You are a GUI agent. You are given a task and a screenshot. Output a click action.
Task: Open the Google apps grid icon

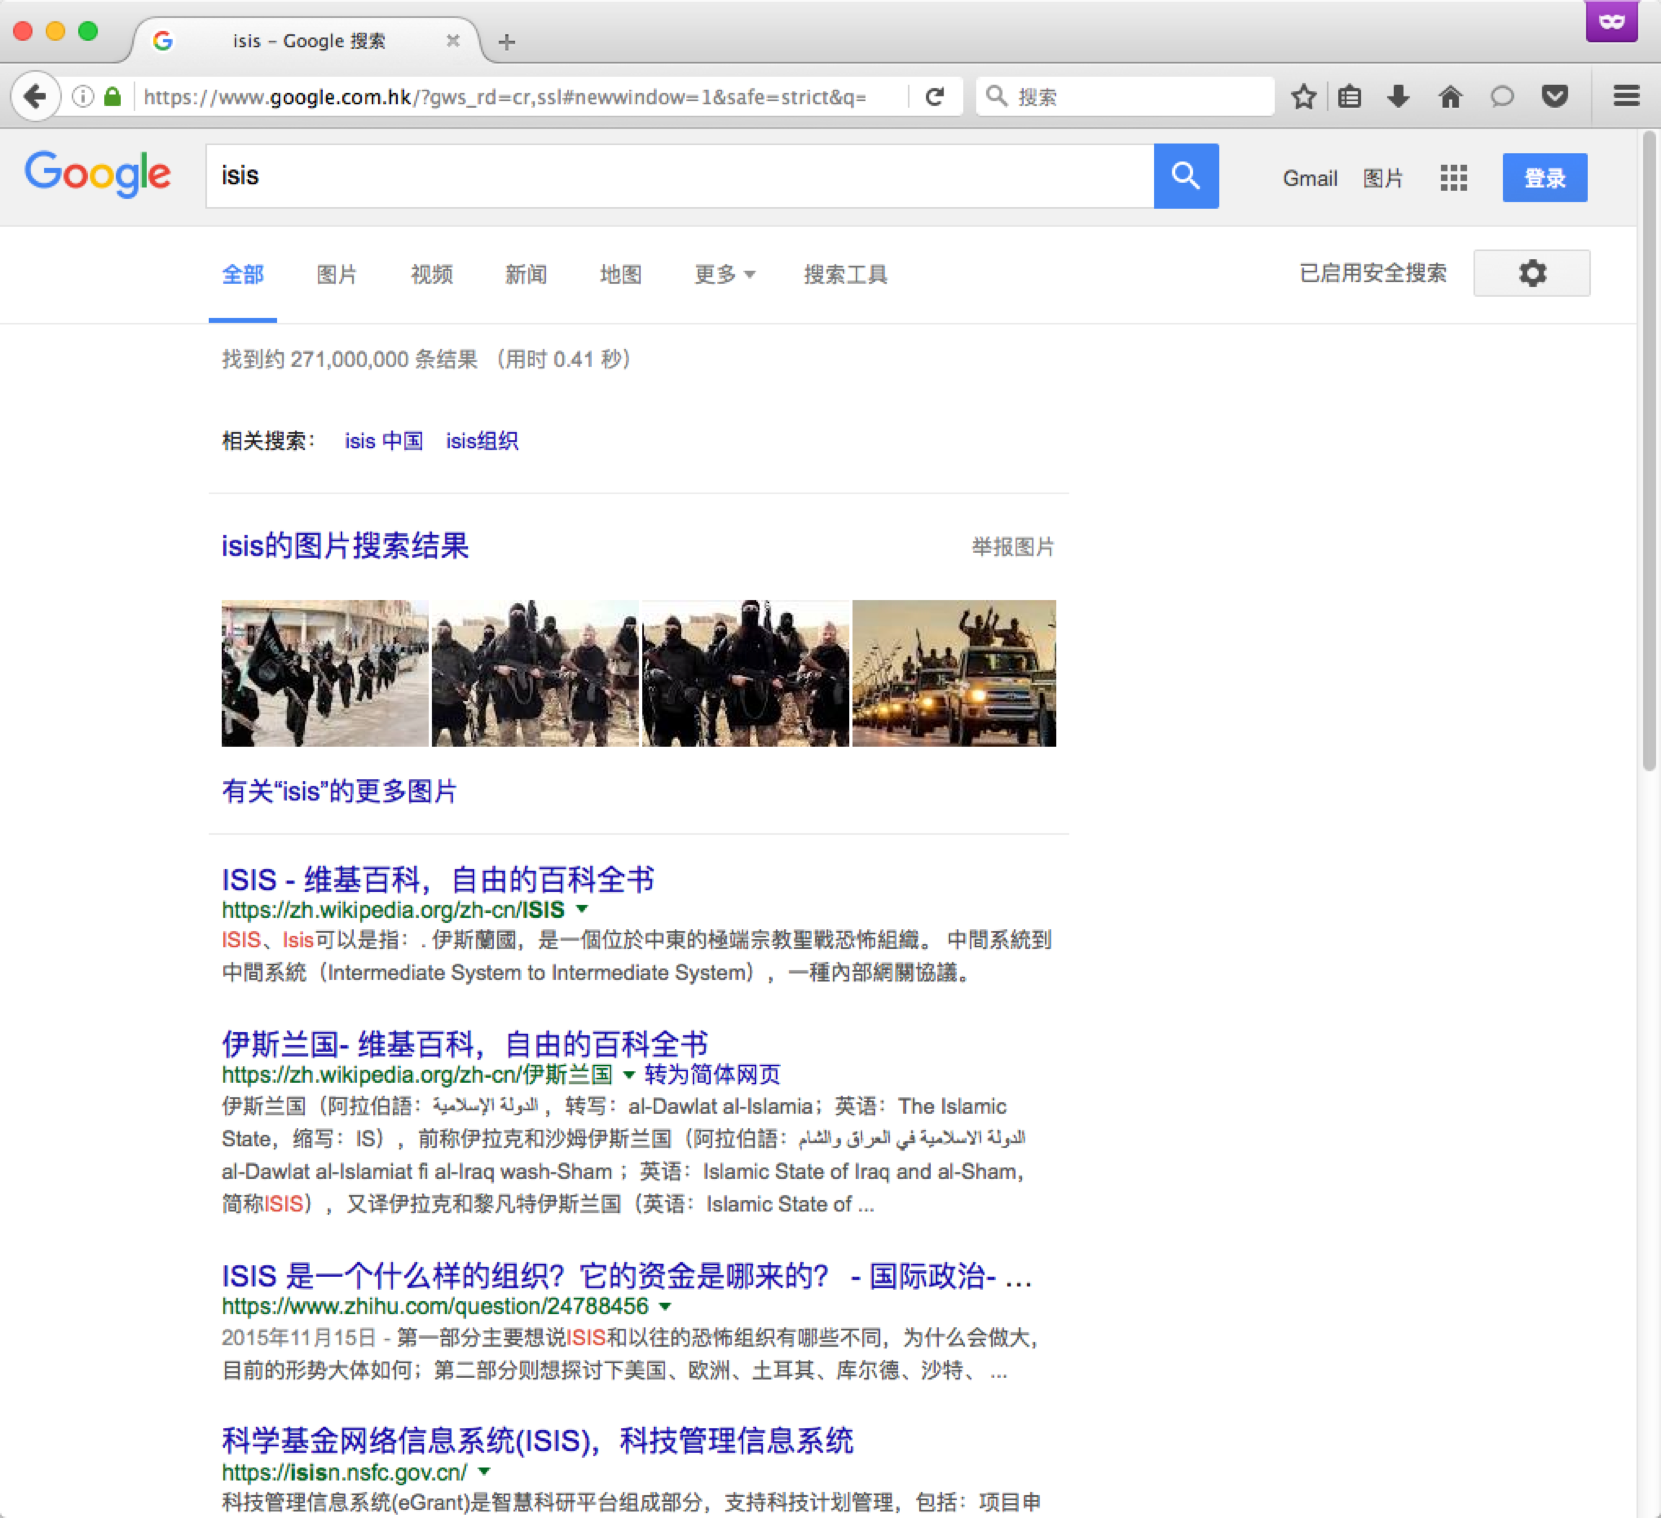1454,178
